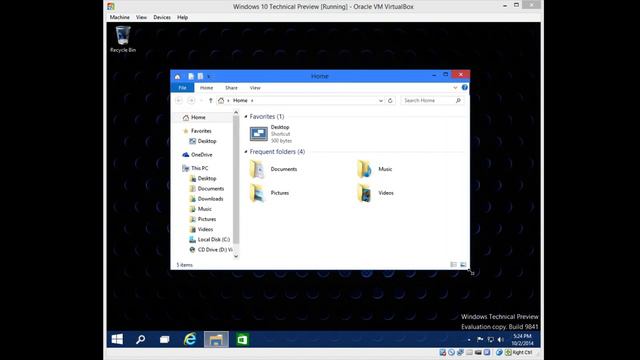The image size is (640, 360).
Task: Switch to the Share ribbon tab
Action: point(231,88)
